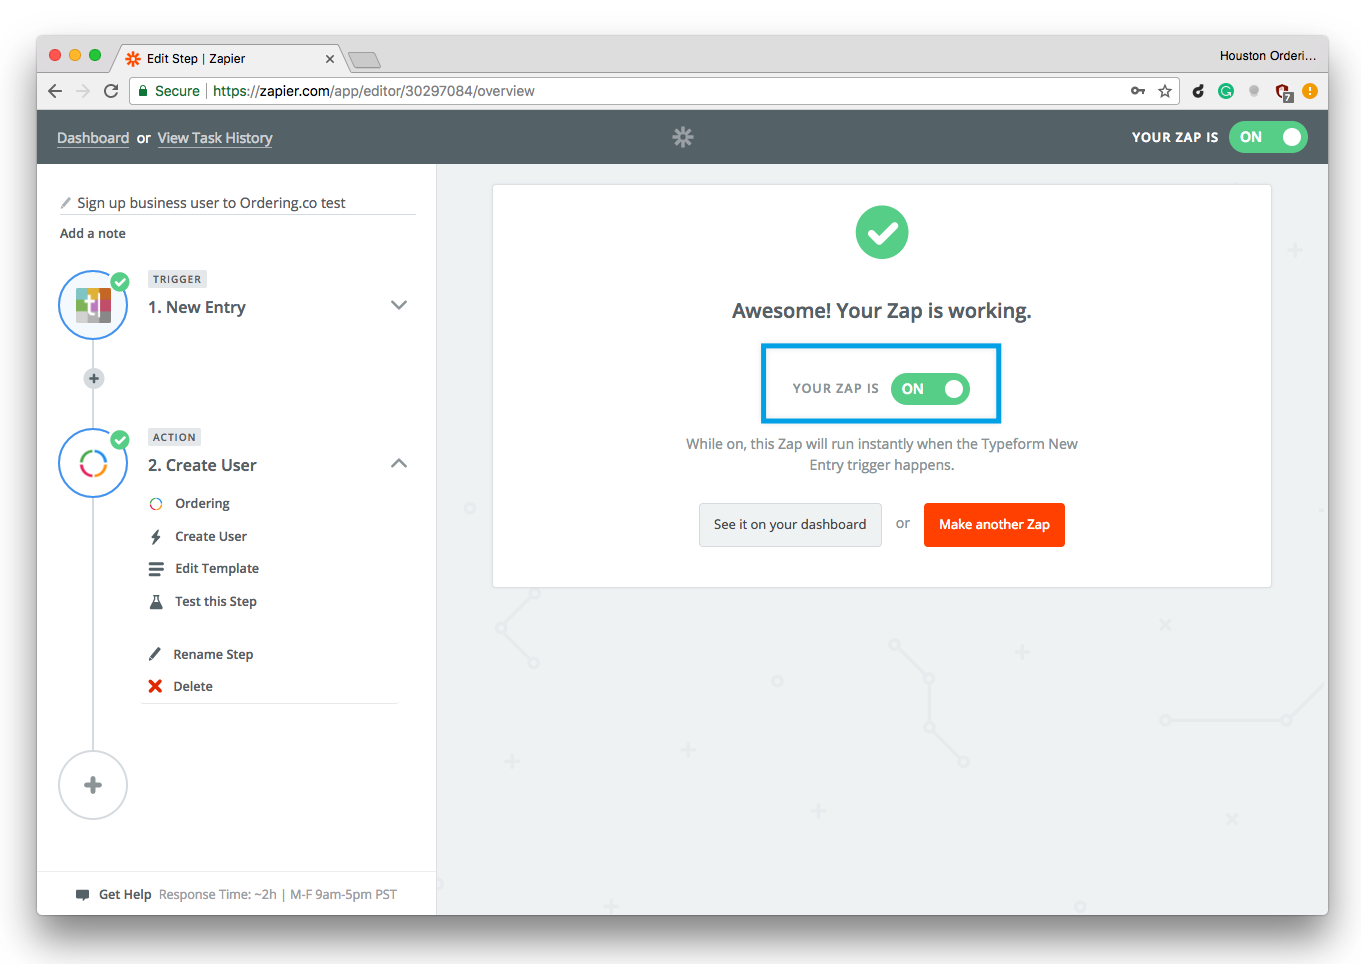Click 2. Create User step title
Screen dimensions: 1361x964
tap(202, 465)
